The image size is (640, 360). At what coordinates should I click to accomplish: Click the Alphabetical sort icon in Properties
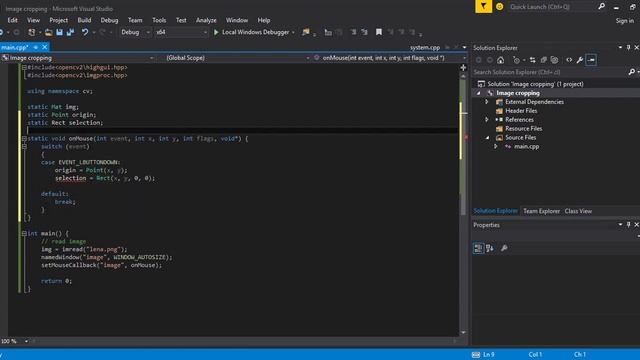pyautogui.click(x=490, y=248)
